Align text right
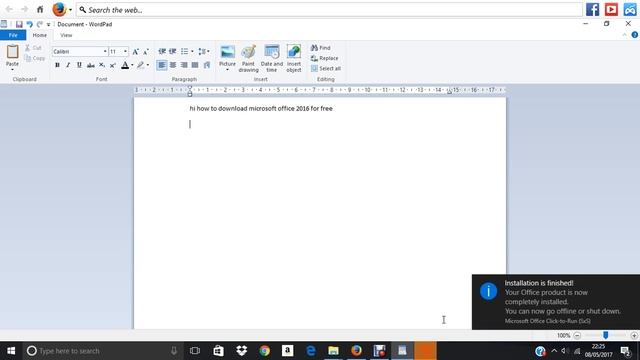The height and width of the screenshot is (360, 640). [x=184, y=65]
